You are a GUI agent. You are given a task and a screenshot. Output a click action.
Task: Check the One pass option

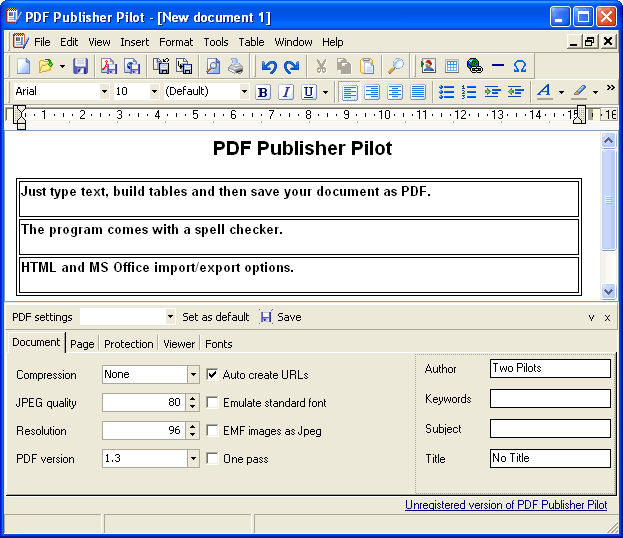point(212,459)
